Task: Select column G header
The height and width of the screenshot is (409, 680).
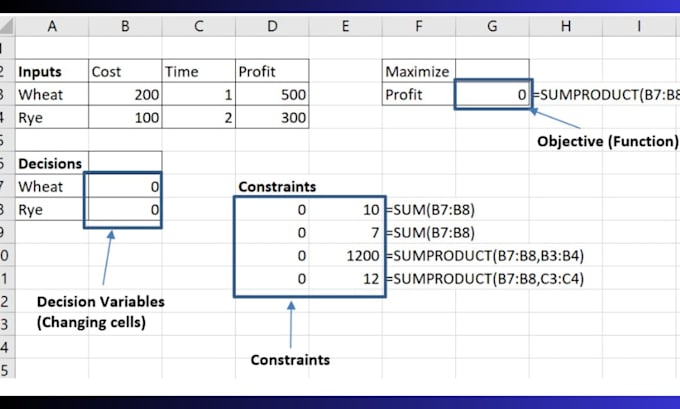Action: tap(492, 26)
